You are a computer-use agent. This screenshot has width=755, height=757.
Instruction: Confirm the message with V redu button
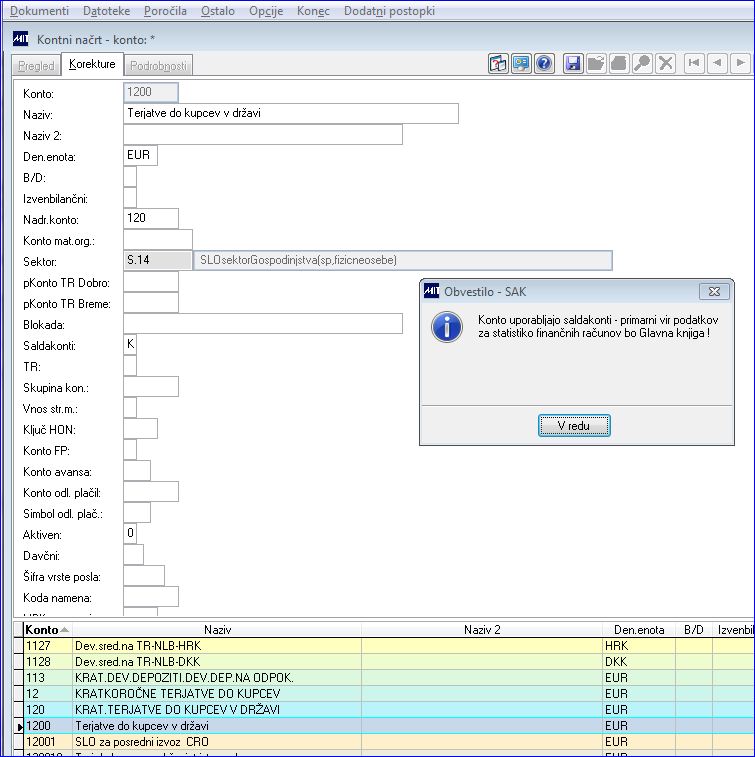click(x=574, y=425)
